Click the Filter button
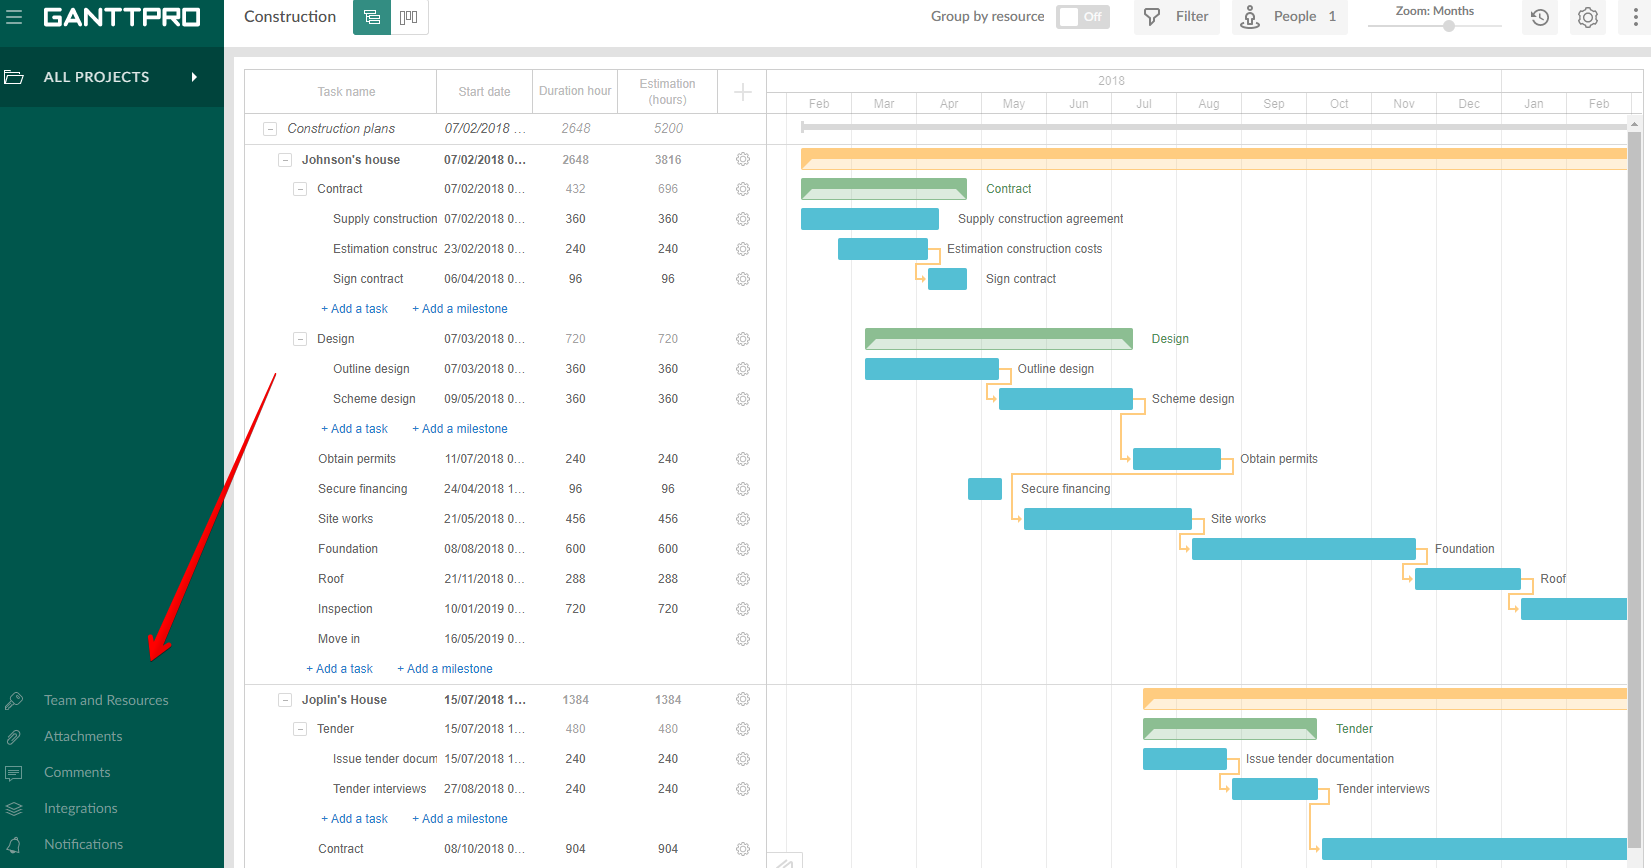The image size is (1651, 868). pyautogui.click(x=1177, y=17)
